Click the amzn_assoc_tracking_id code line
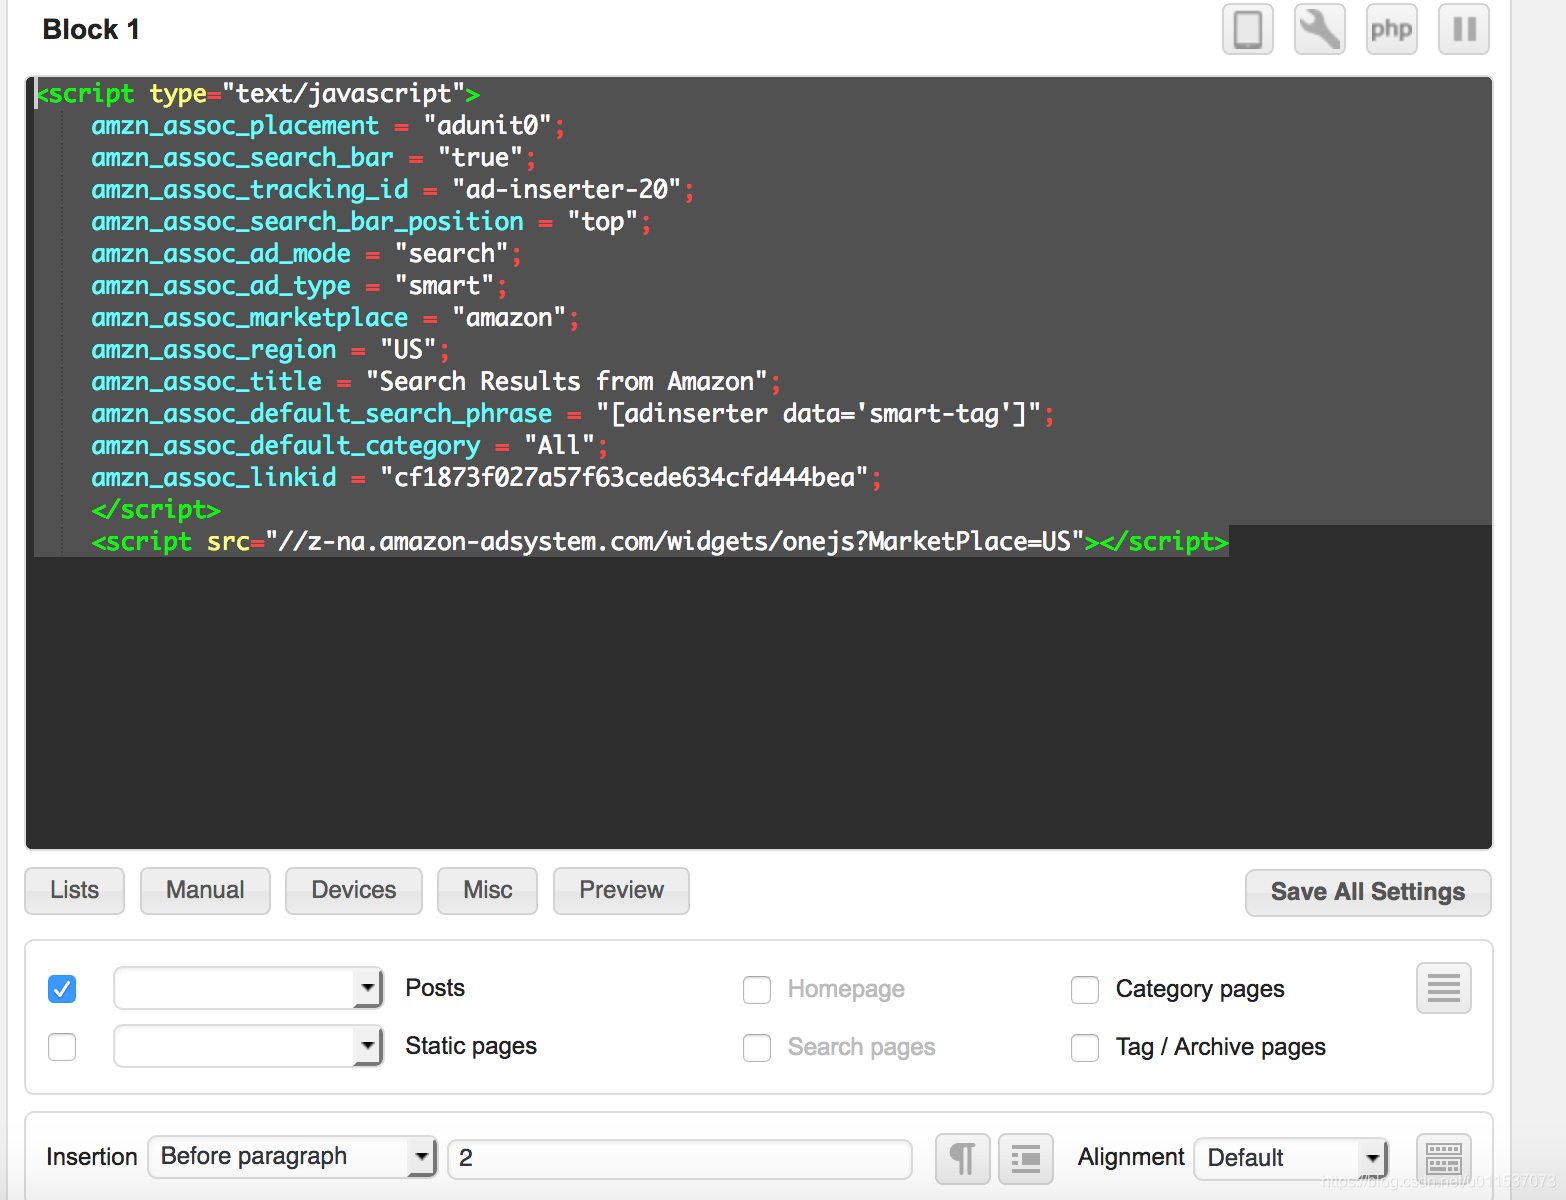 click(392, 189)
